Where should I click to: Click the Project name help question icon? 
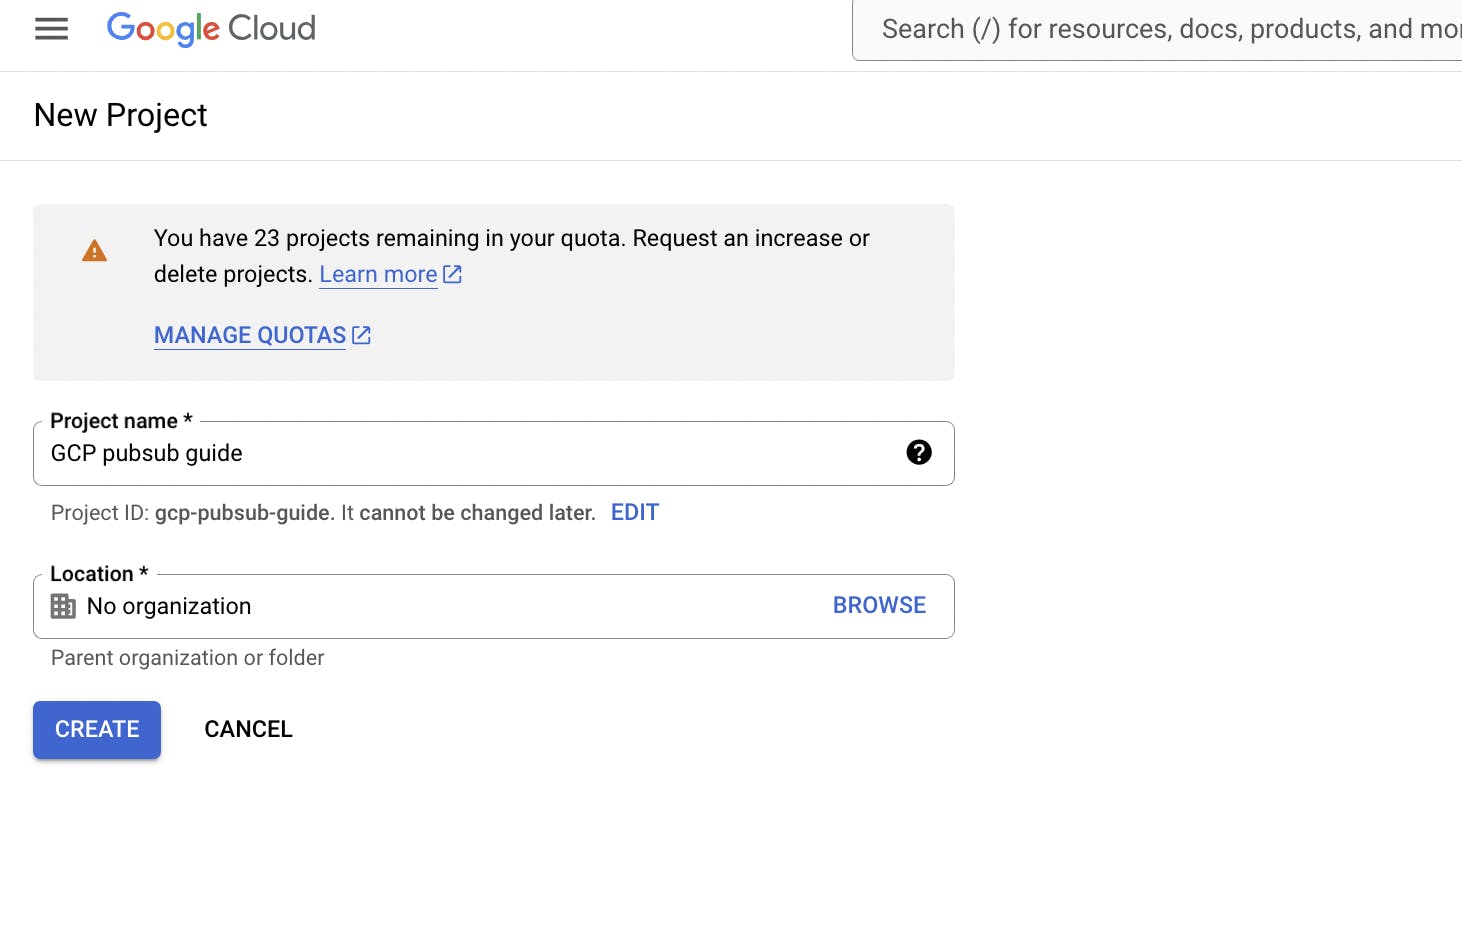(x=918, y=453)
